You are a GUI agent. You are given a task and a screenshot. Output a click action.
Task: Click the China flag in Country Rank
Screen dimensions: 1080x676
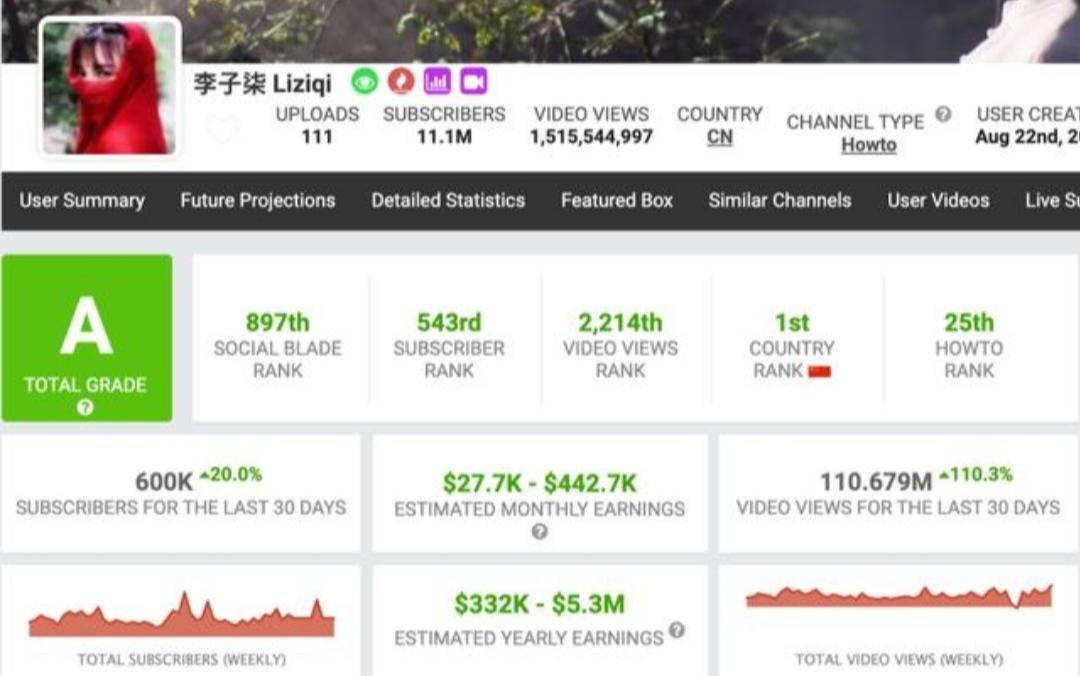pyautogui.click(x=820, y=372)
